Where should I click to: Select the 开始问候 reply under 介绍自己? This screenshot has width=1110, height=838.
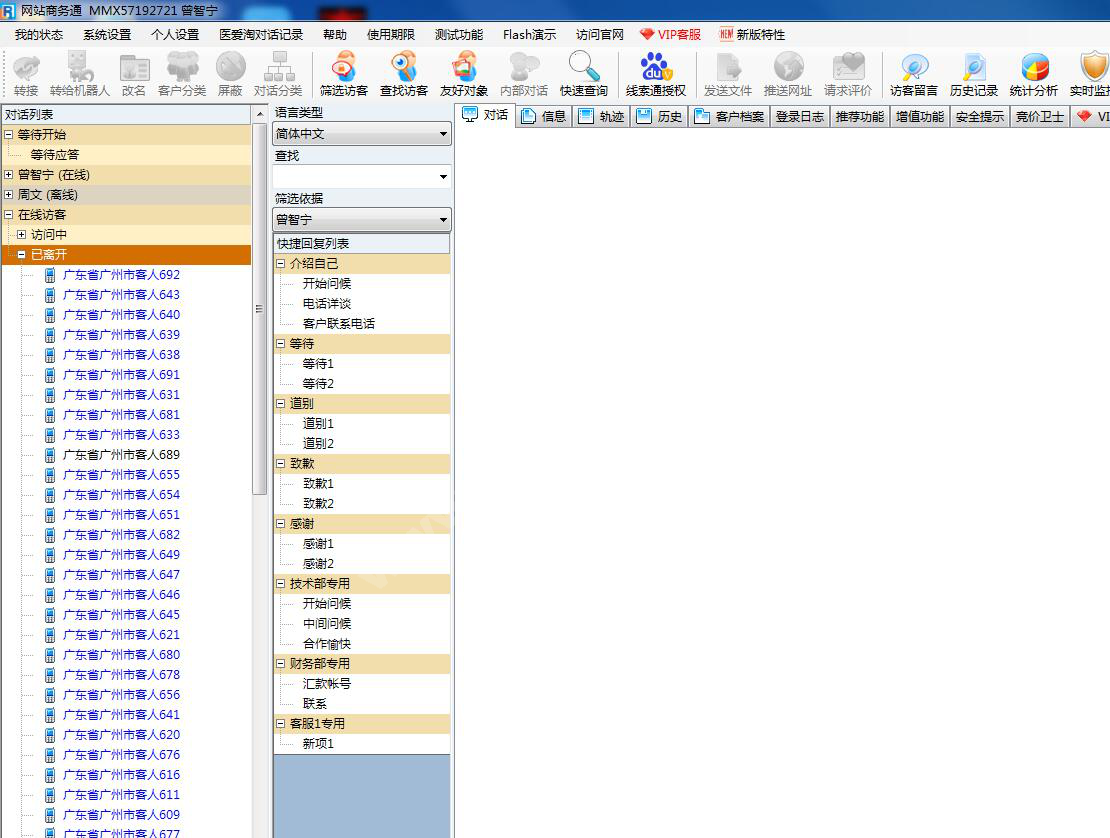coord(327,284)
